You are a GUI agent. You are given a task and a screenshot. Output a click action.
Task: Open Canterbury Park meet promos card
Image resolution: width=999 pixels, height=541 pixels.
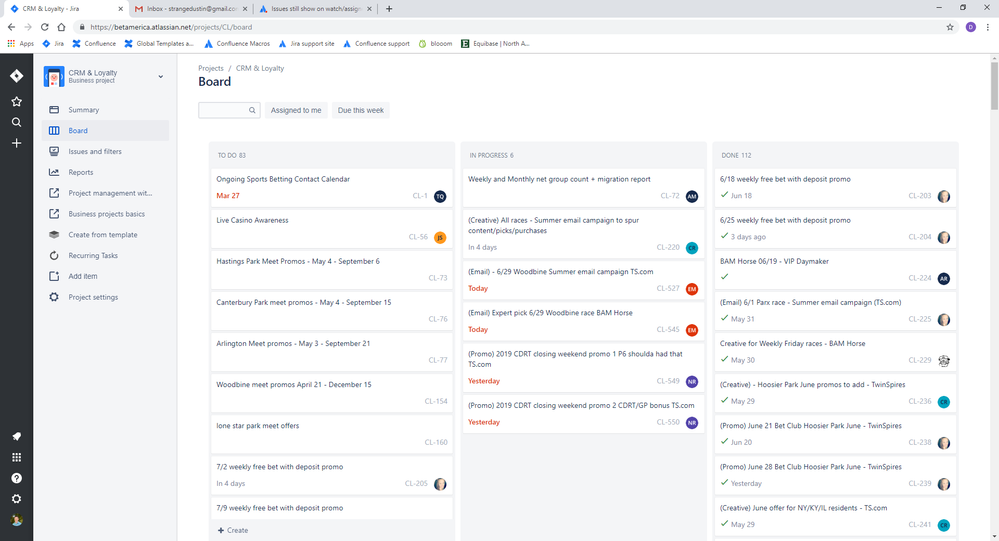(331, 311)
